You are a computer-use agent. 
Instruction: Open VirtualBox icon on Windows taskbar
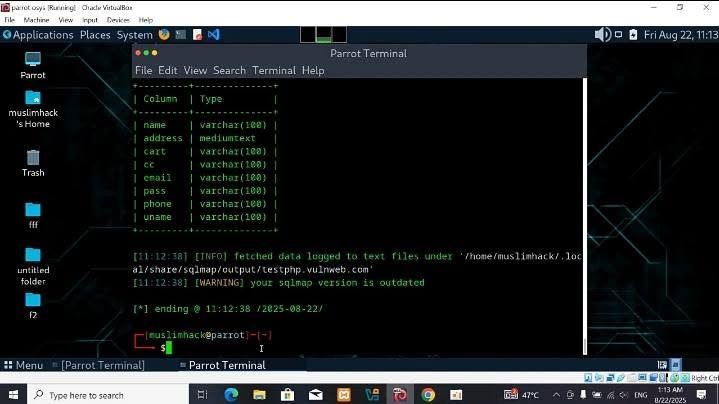(372, 394)
